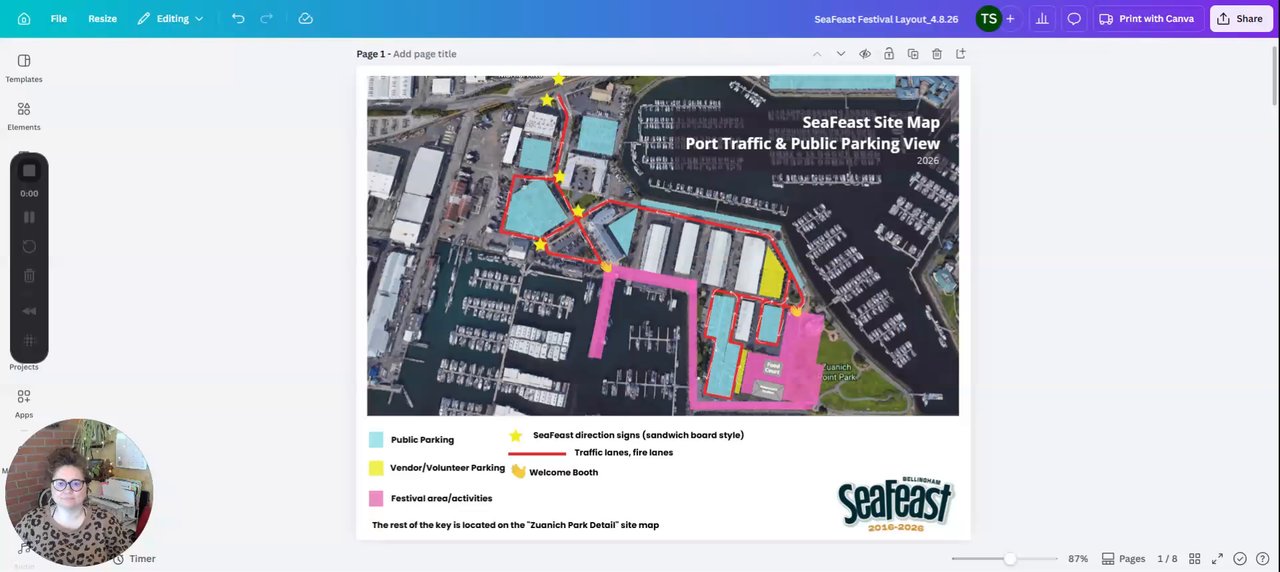Select the yellow Vendor/Volunteer Parking square
Image resolution: width=1280 pixels, height=572 pixels.
click(x=376, y=468)
